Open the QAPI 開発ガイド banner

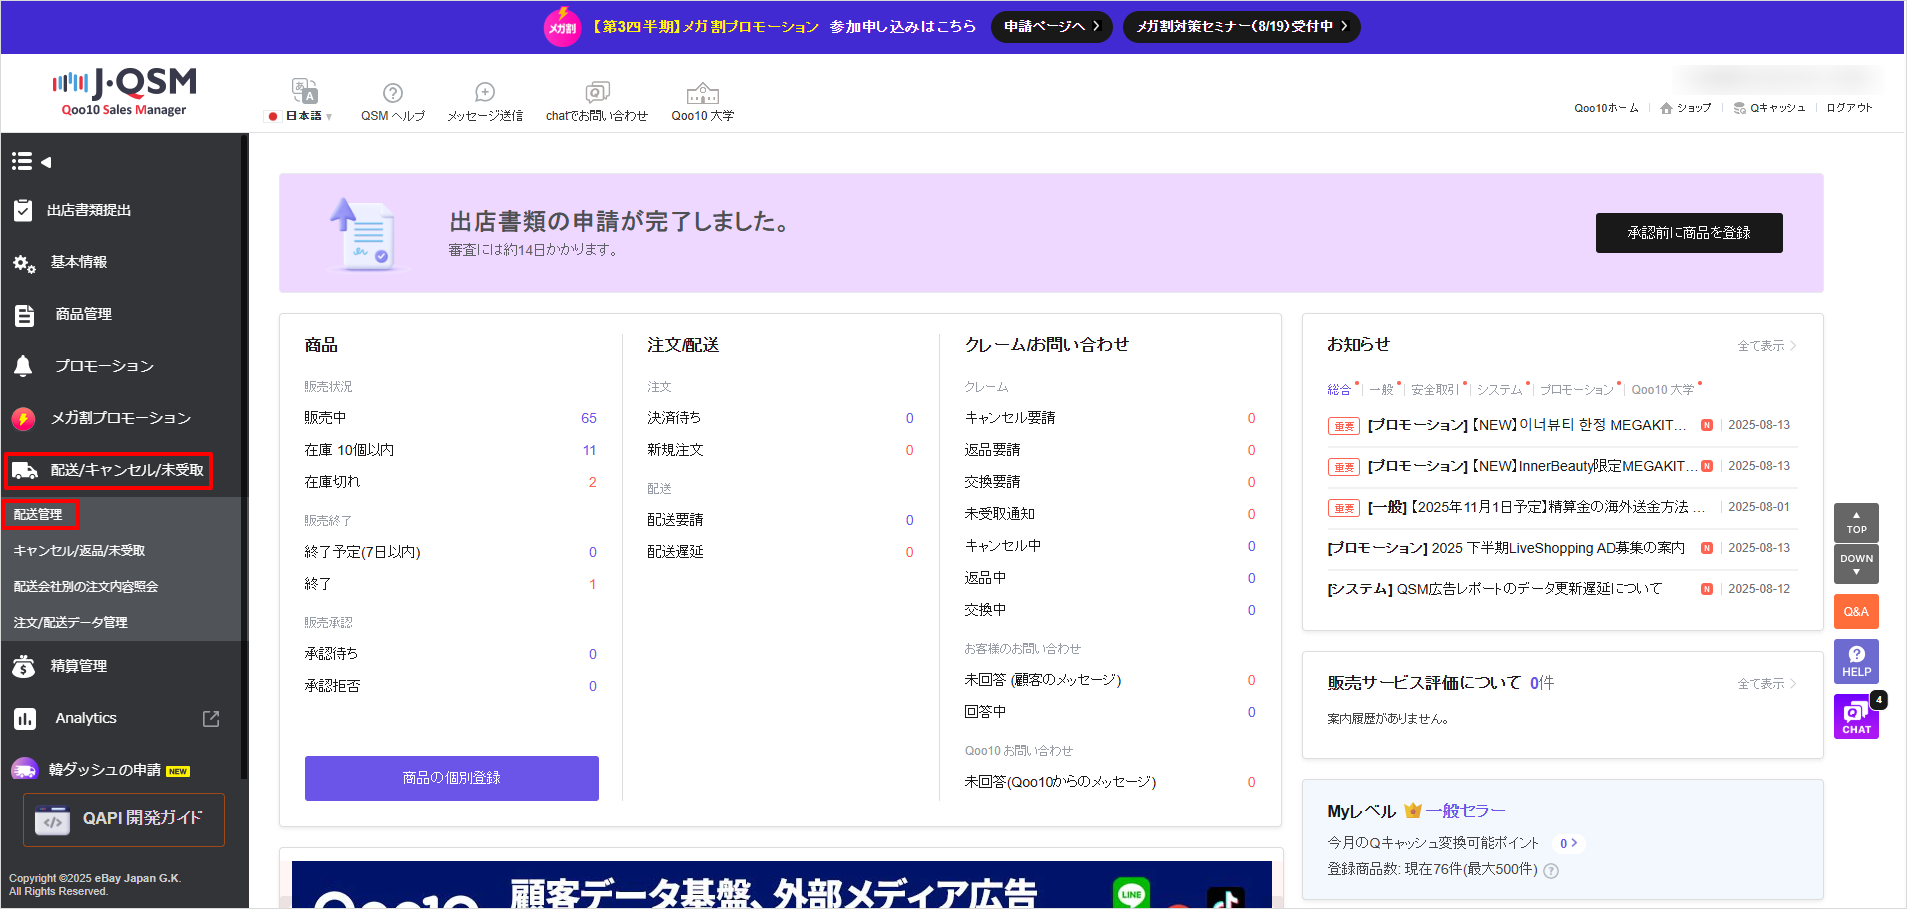(124, 819)
